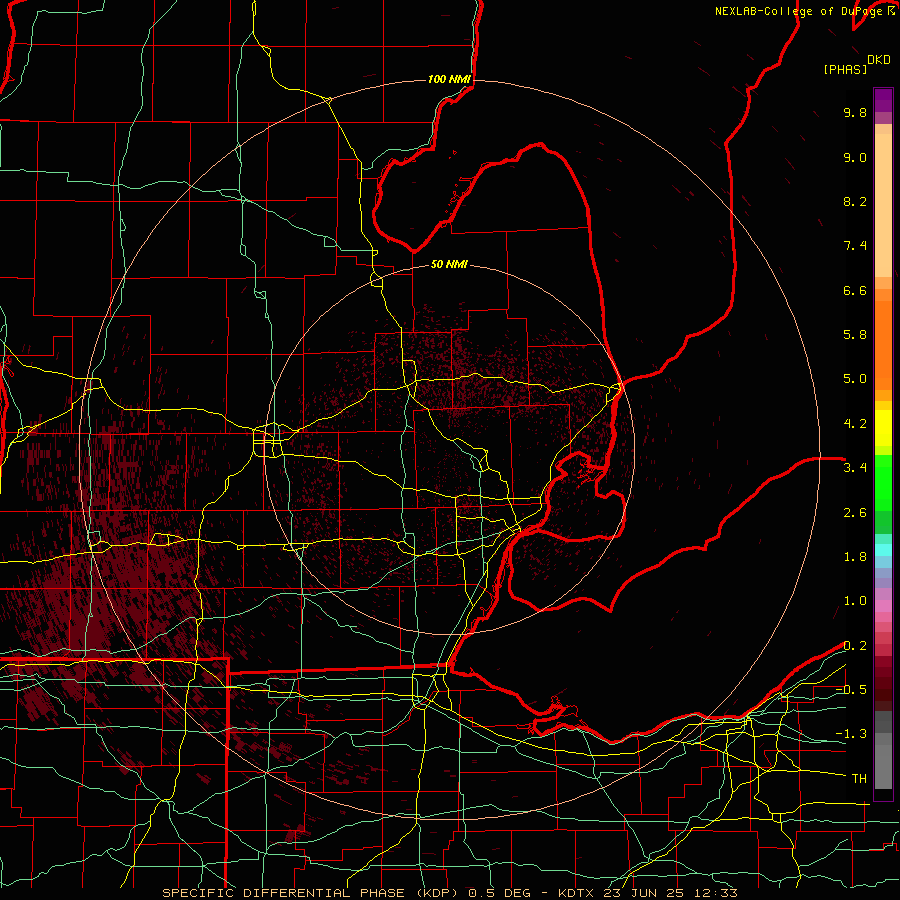
Task: Pick the bright yellow color bar segment
Action: click(883, 428)
